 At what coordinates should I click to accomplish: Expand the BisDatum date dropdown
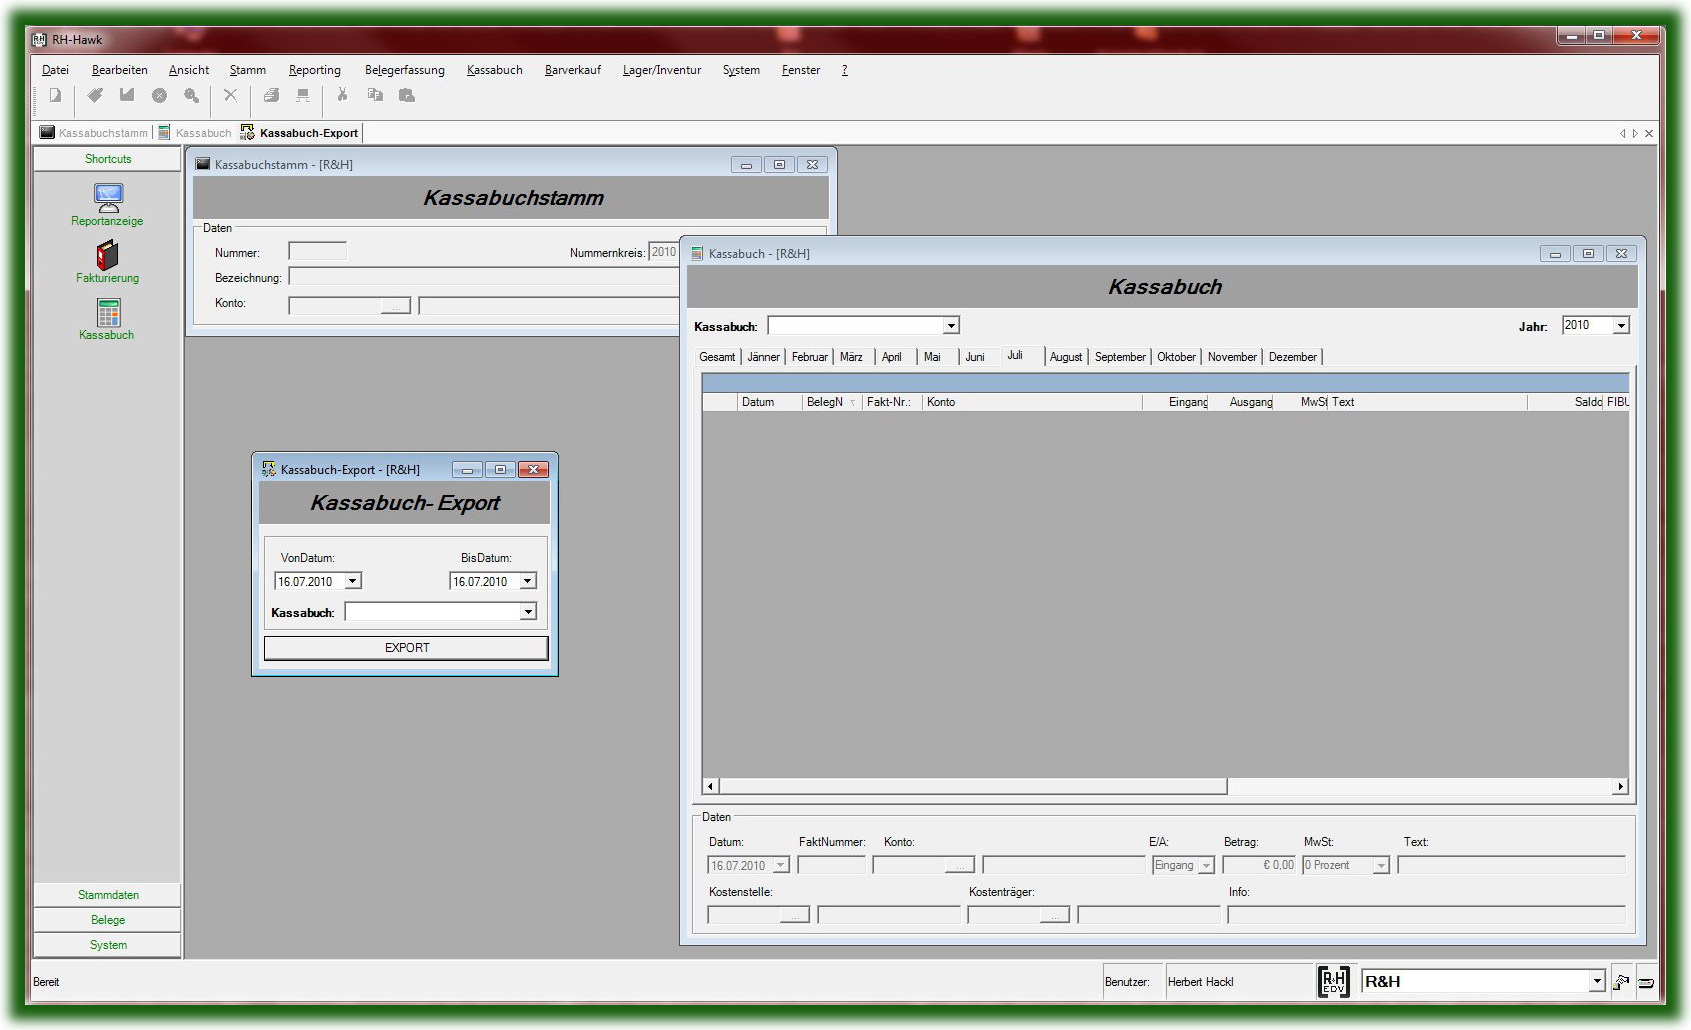point(527,581)
